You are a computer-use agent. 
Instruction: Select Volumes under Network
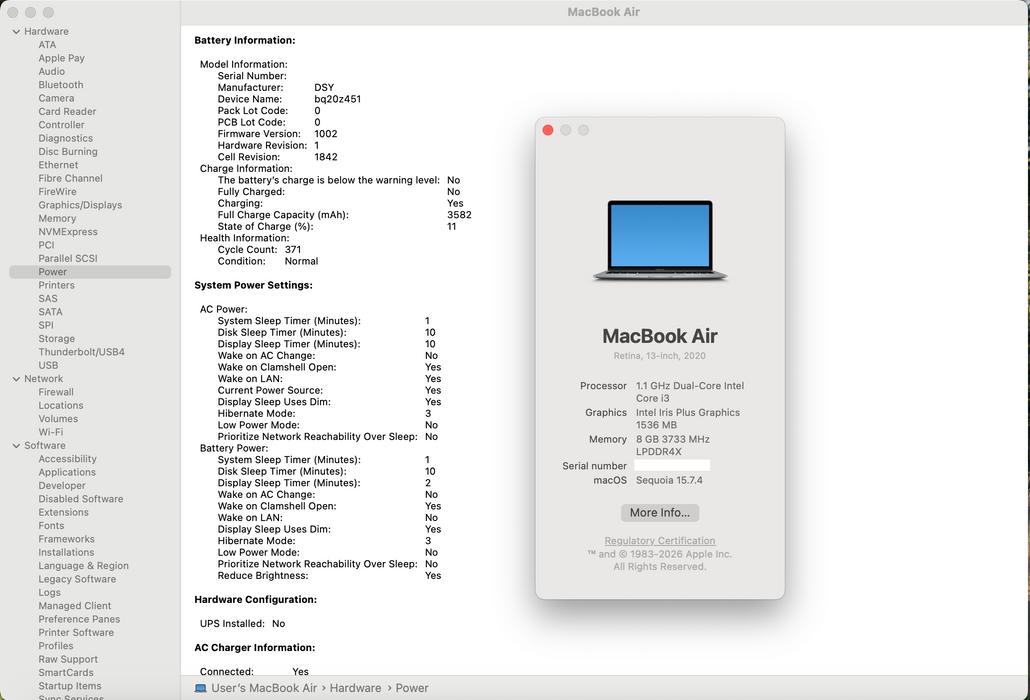(x=58, y=419)
